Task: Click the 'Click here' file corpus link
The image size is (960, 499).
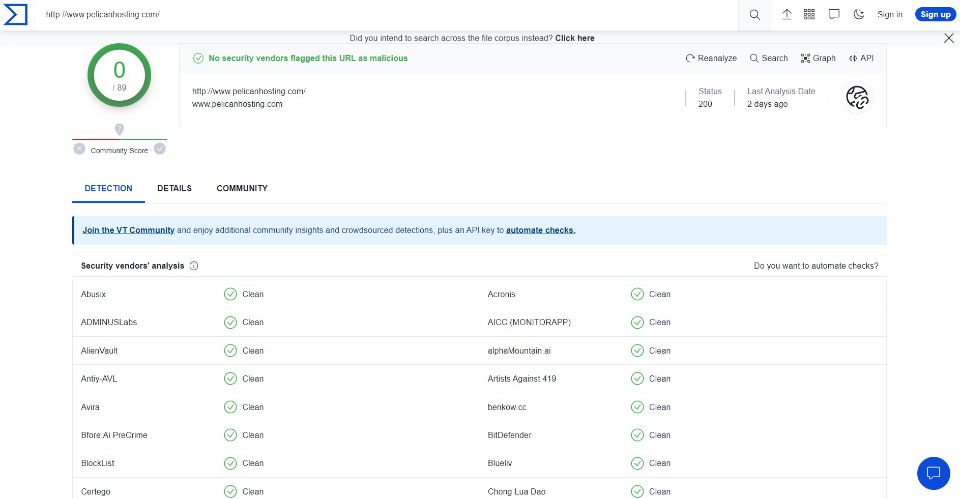Action: [x=575, y=38]
